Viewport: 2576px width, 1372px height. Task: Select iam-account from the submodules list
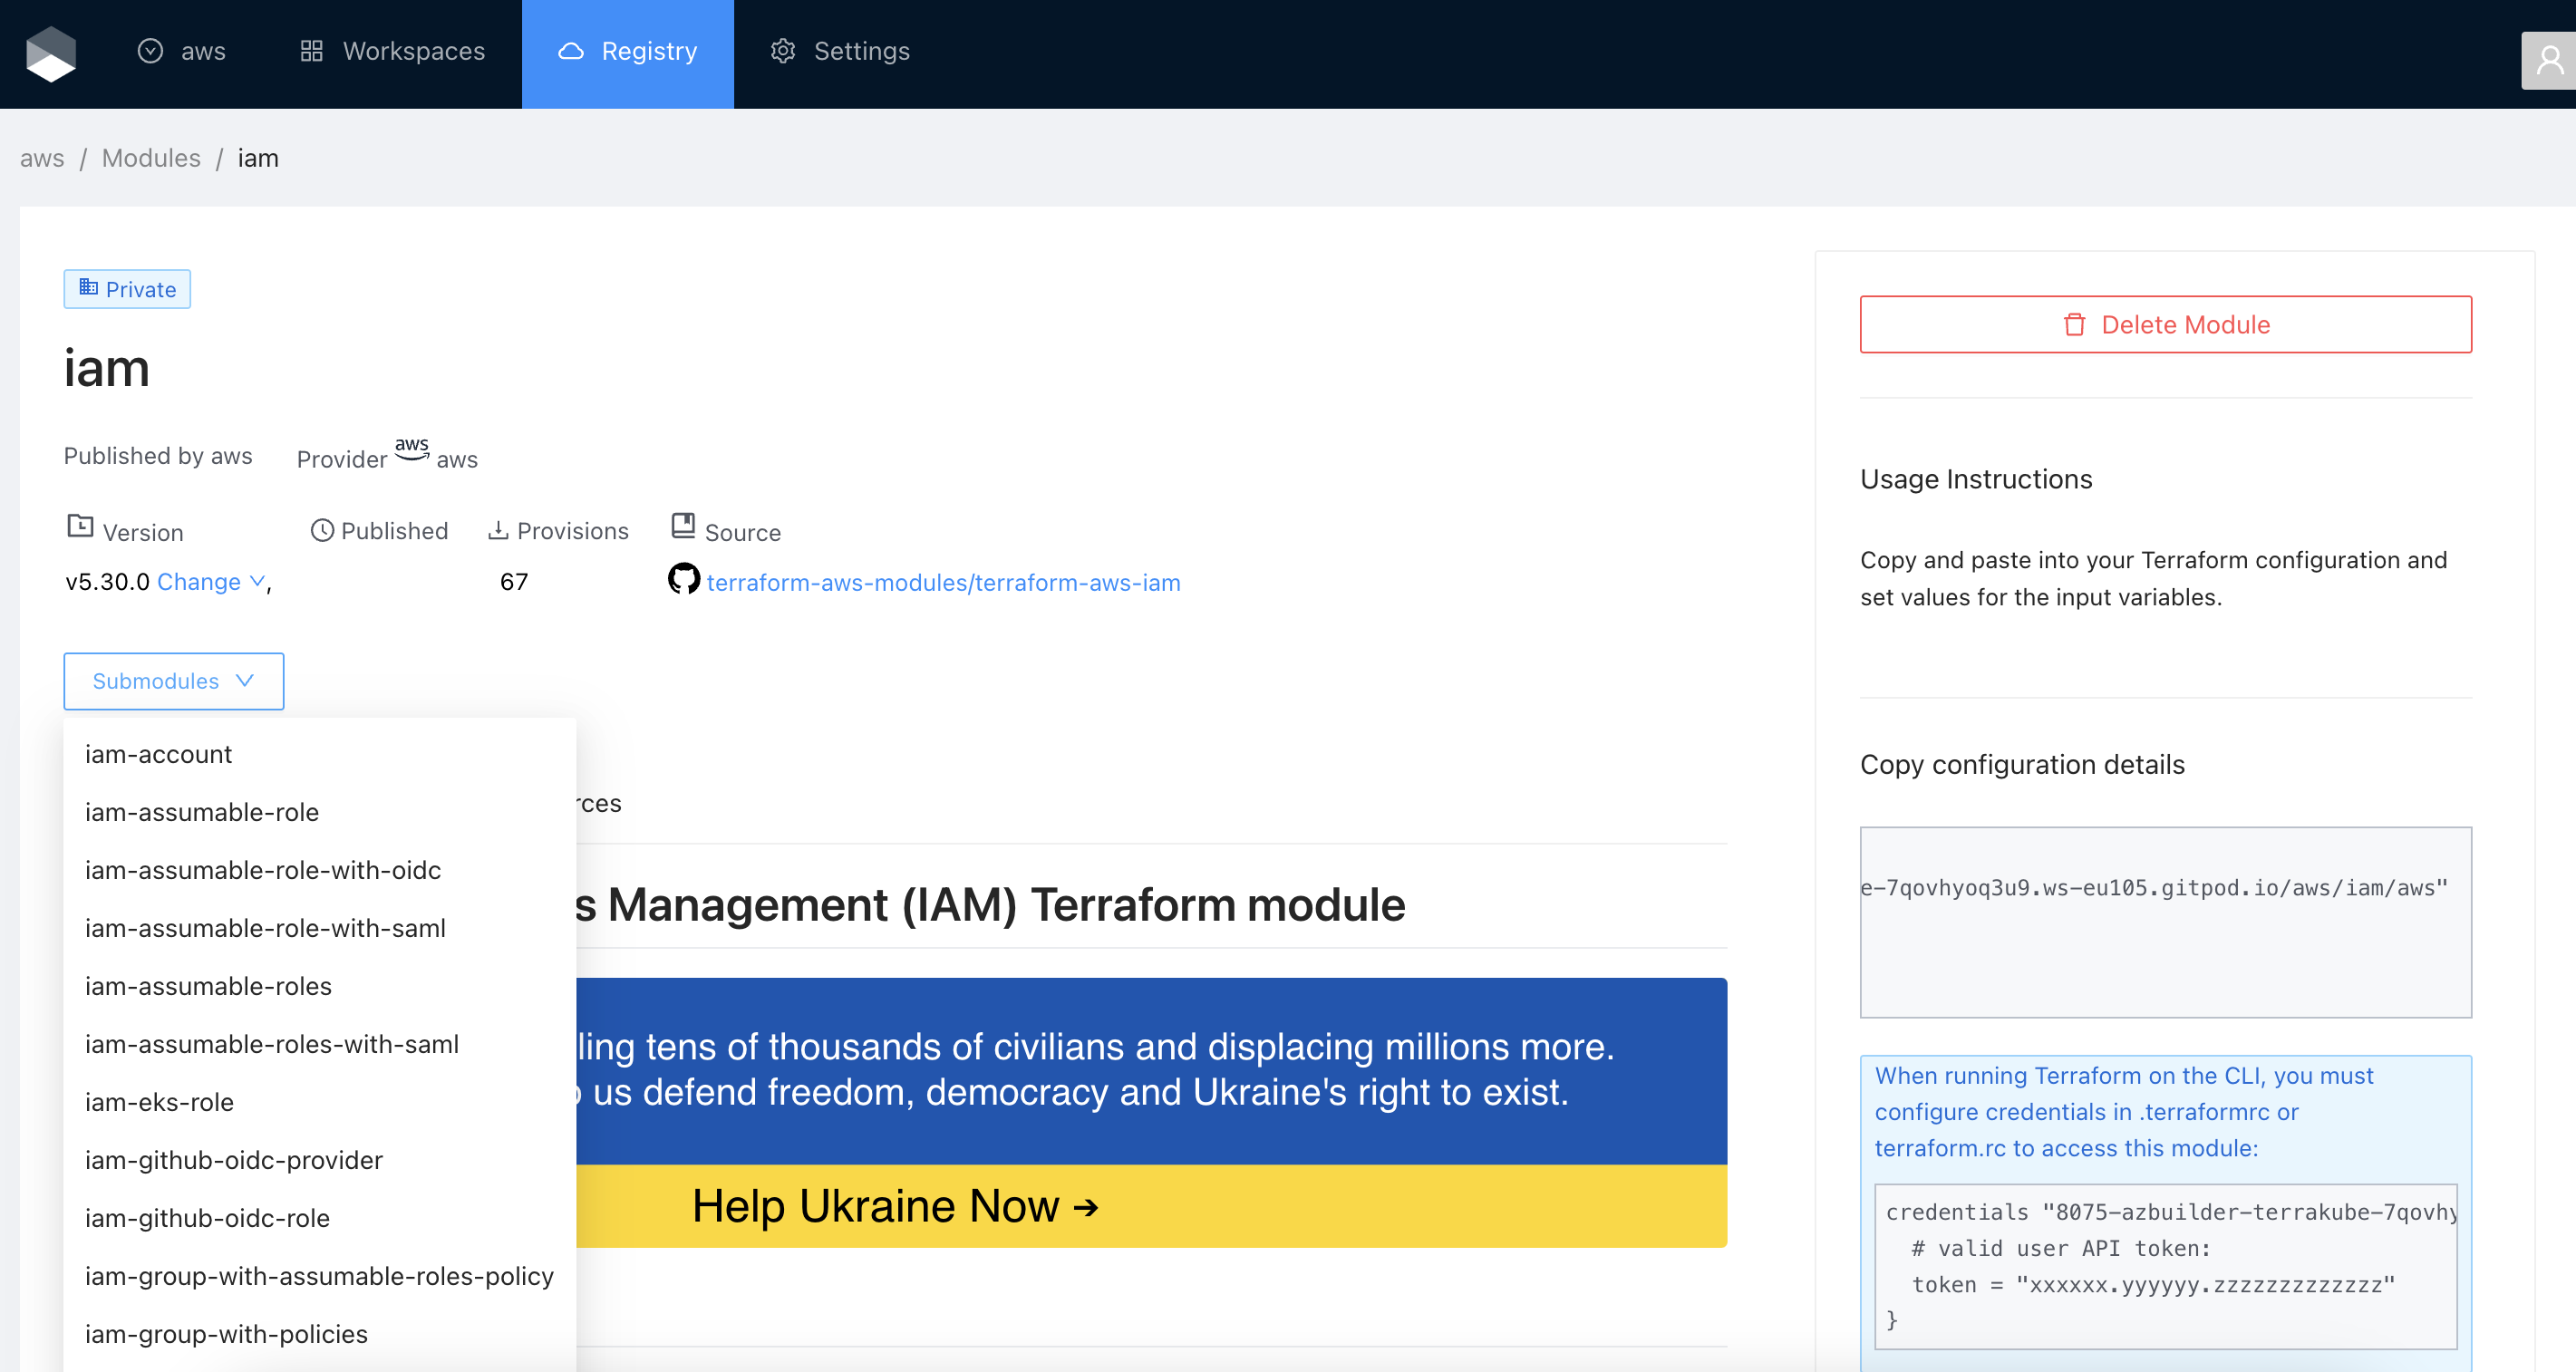coord(158,754)
